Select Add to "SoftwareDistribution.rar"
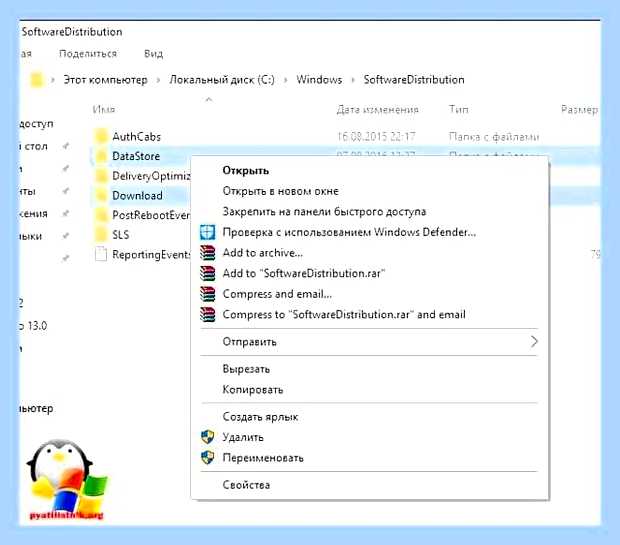This screenshot has height=545, width=620. click(x=304, y=273)
